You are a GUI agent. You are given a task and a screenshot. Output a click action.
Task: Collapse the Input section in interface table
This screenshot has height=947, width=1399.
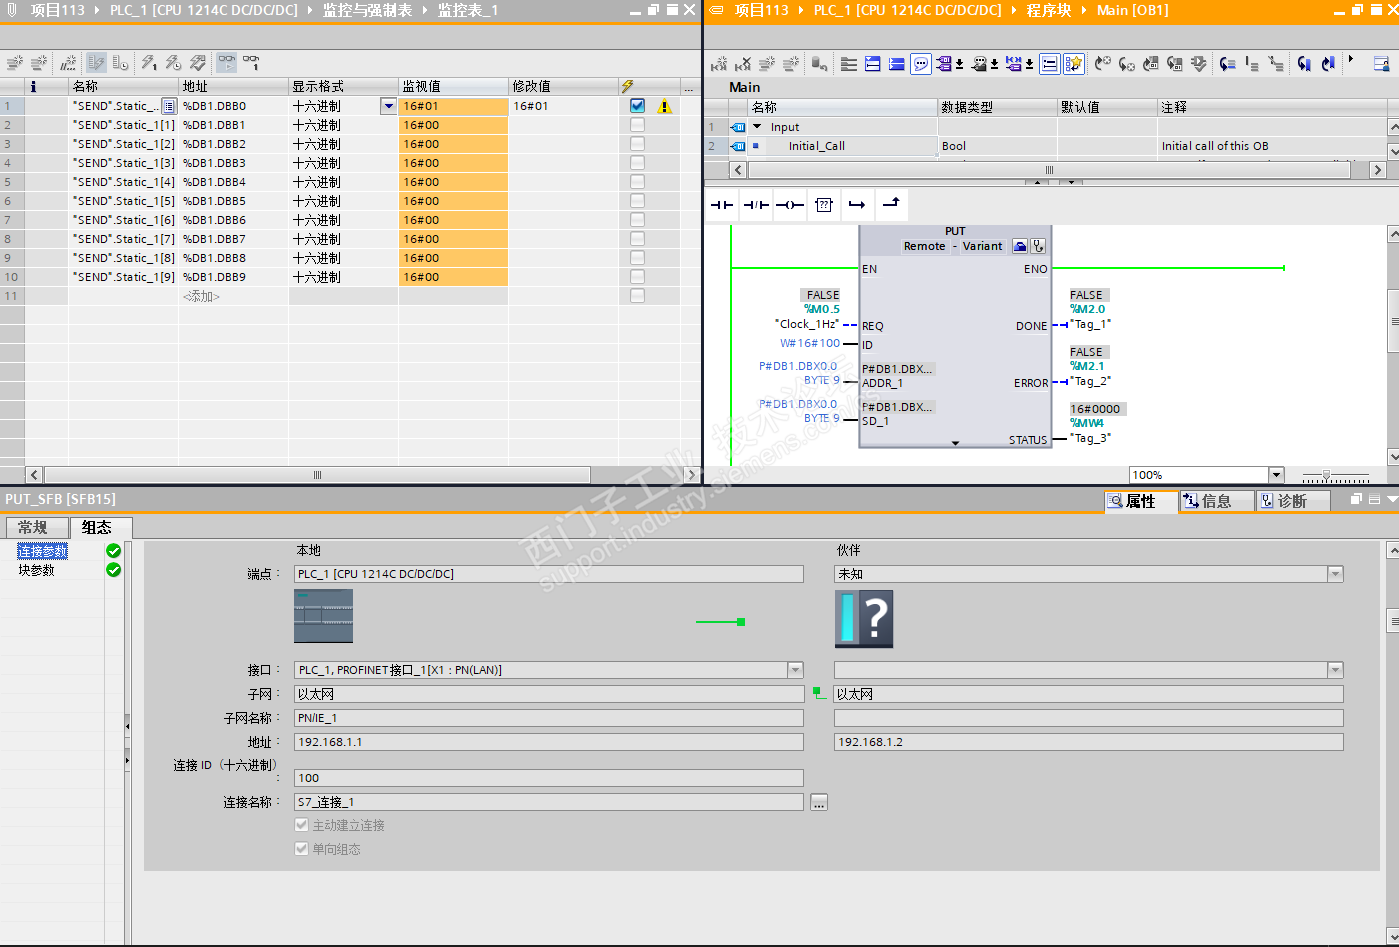[x=757, y=127]
